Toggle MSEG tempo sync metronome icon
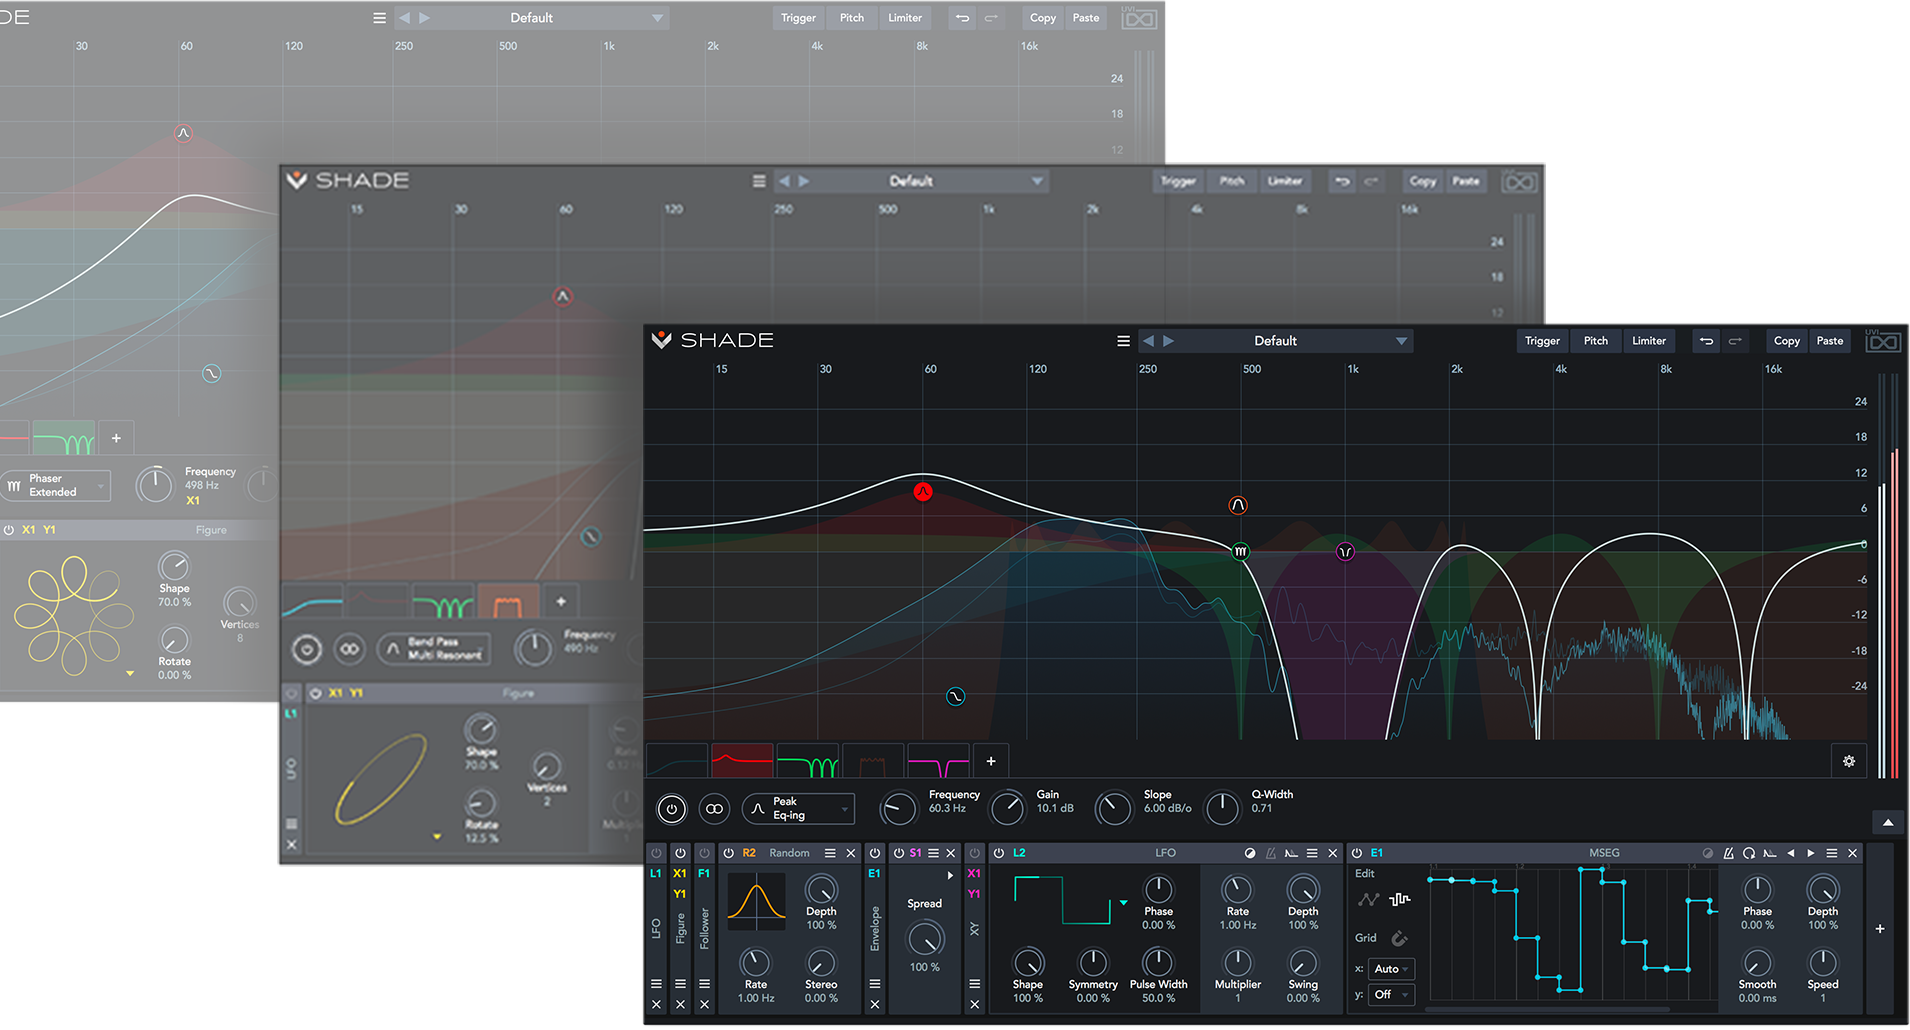Screen dimensions: 1910x1030 (x=1728, y=853)
